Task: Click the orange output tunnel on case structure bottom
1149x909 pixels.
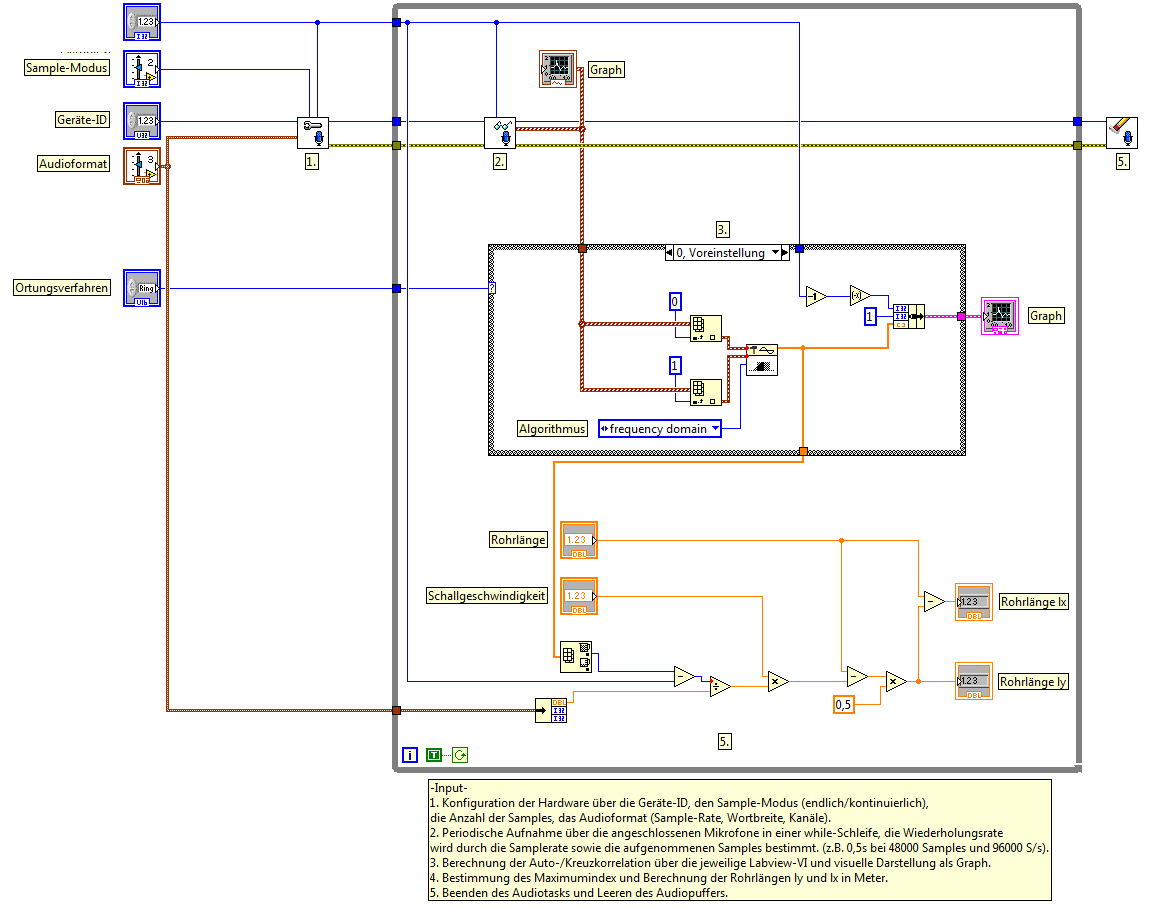Action: click(803, 452)
